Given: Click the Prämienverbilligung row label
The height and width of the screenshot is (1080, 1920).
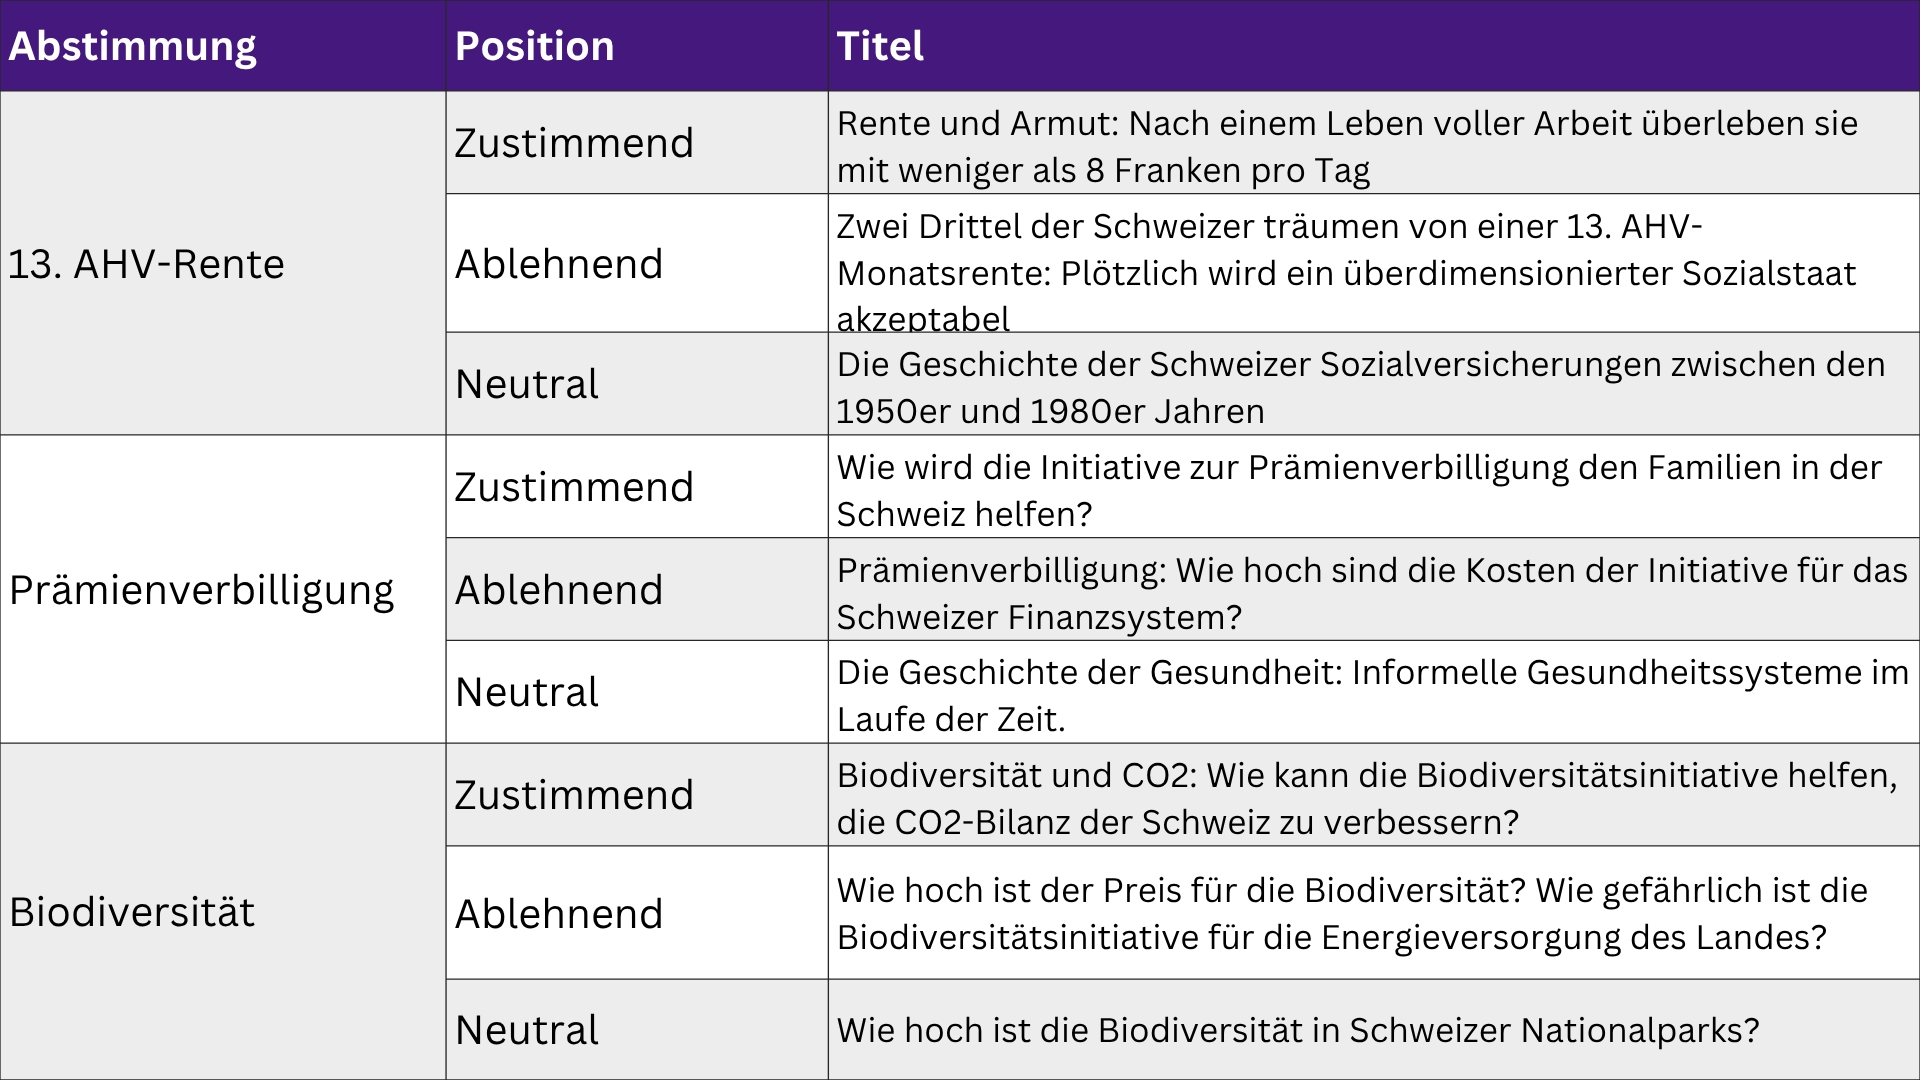Looking at the screenshot, I should [x=201, y=590].
